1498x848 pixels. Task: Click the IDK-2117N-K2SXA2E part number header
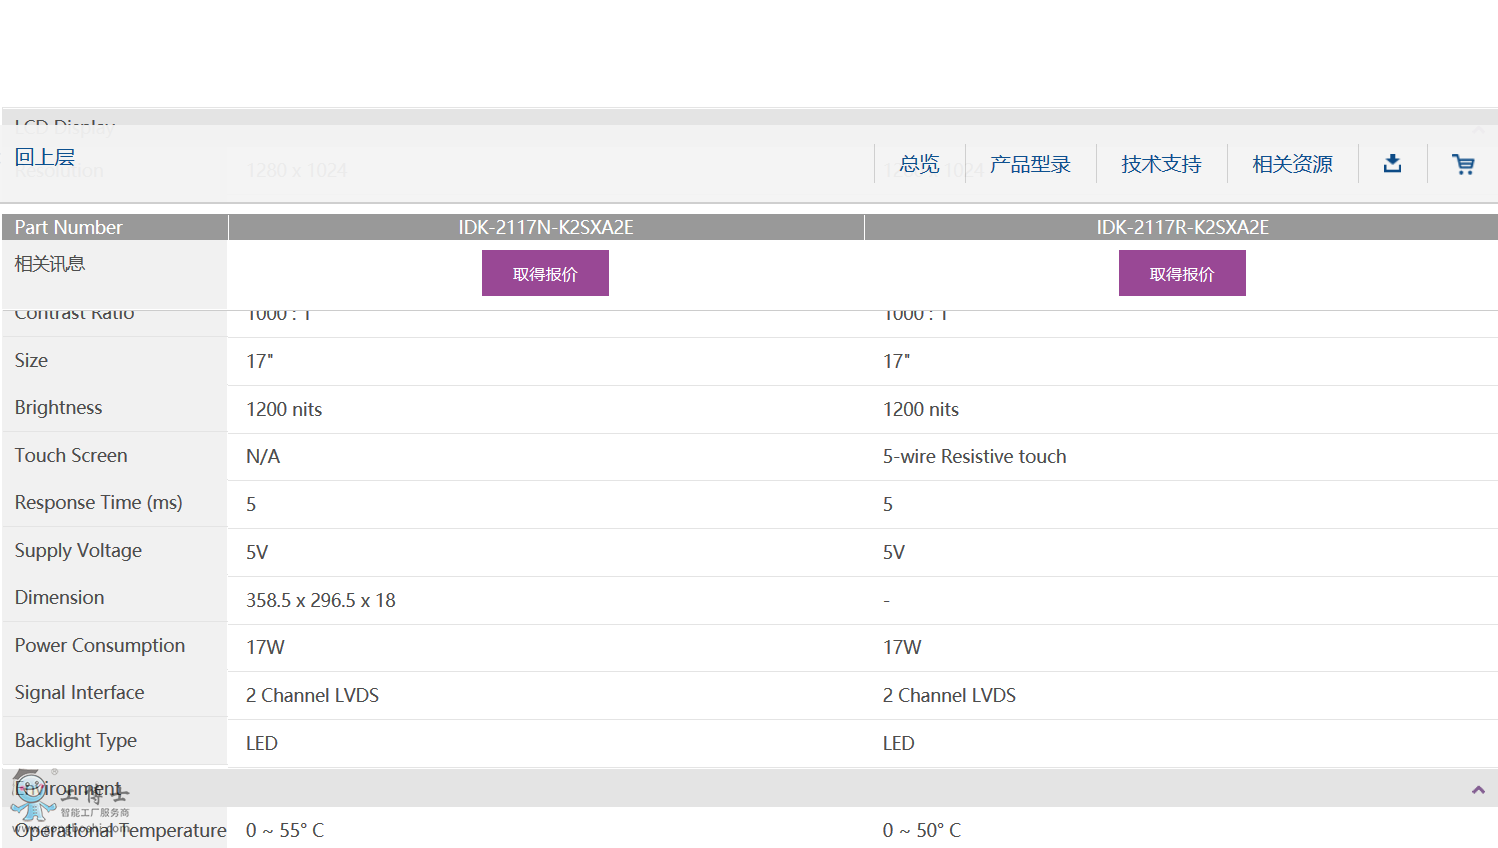click(x=546, y=227)
